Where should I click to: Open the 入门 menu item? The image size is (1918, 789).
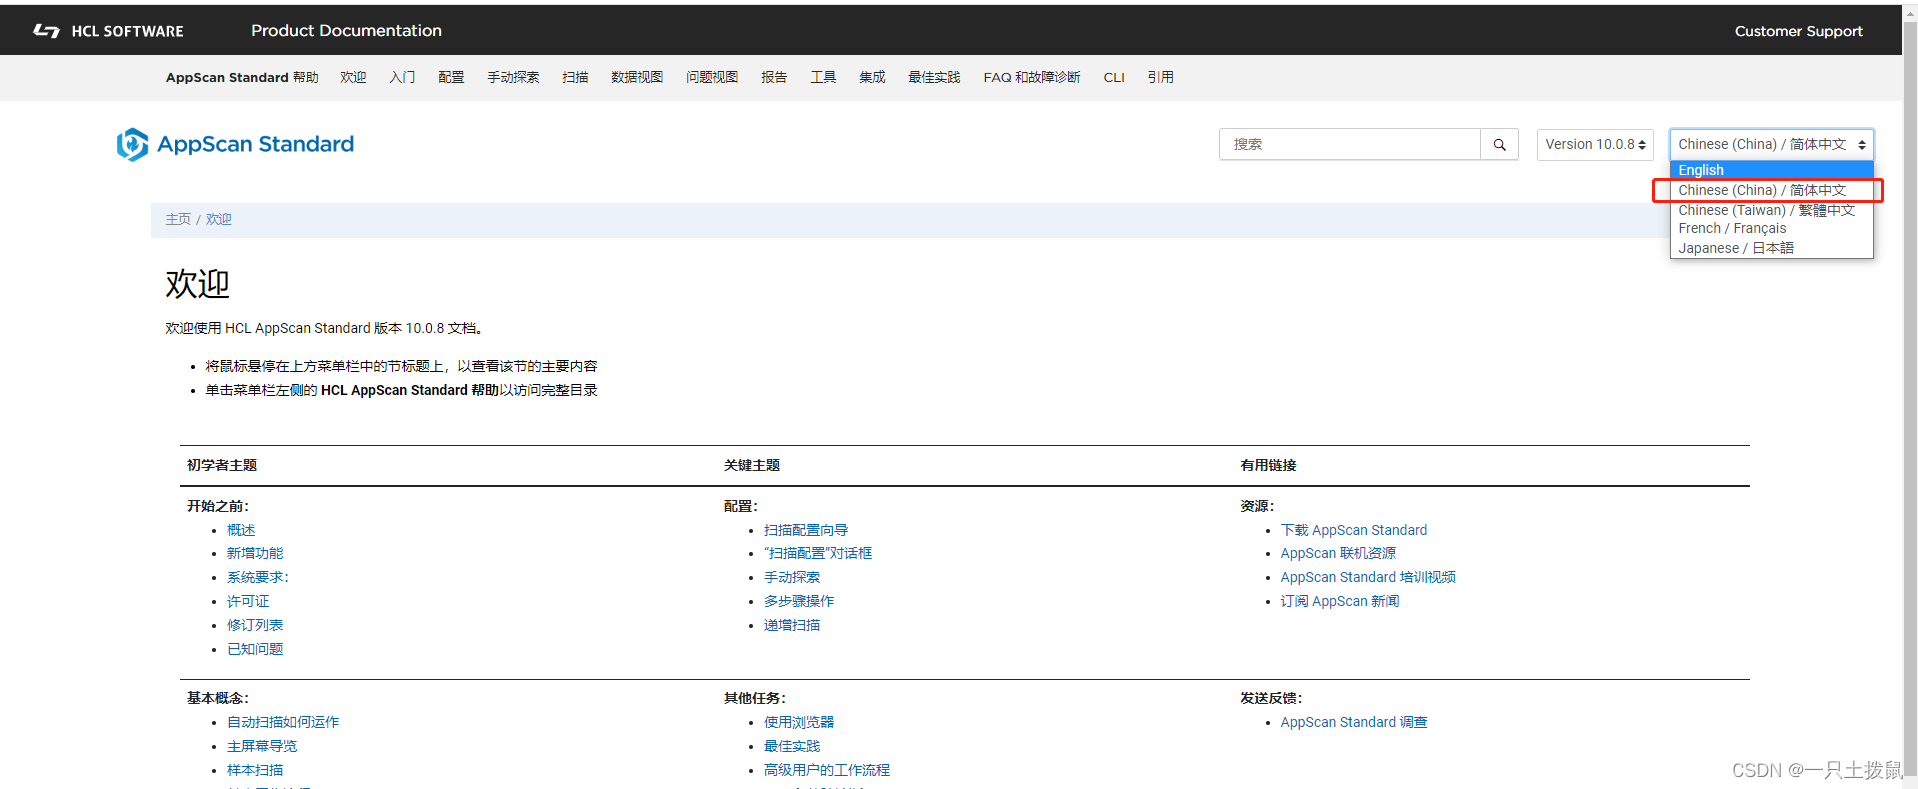[402, 77]
